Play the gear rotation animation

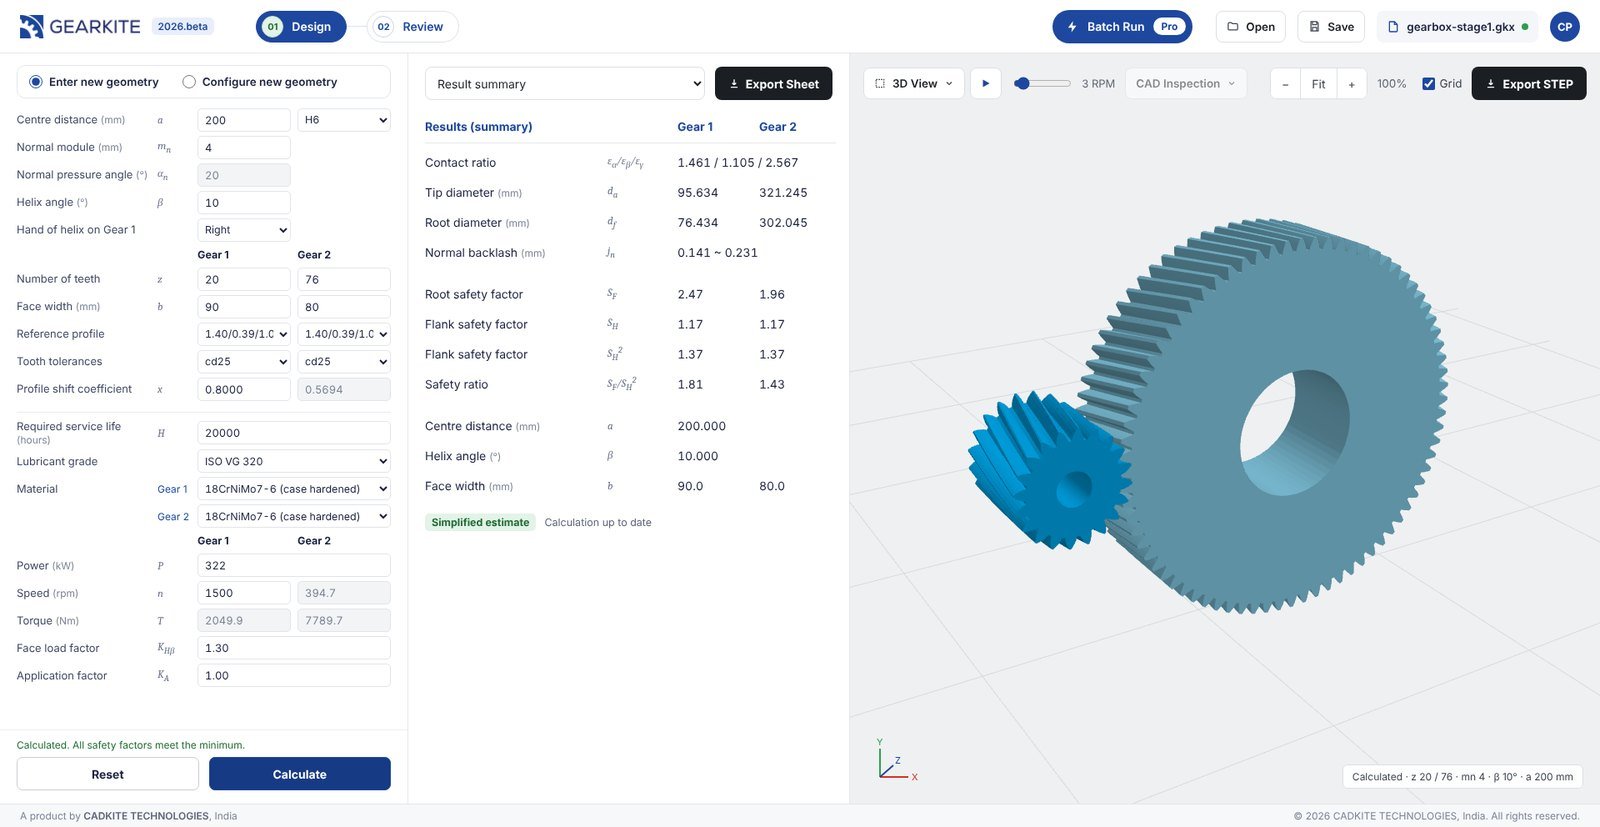[985, 84]
